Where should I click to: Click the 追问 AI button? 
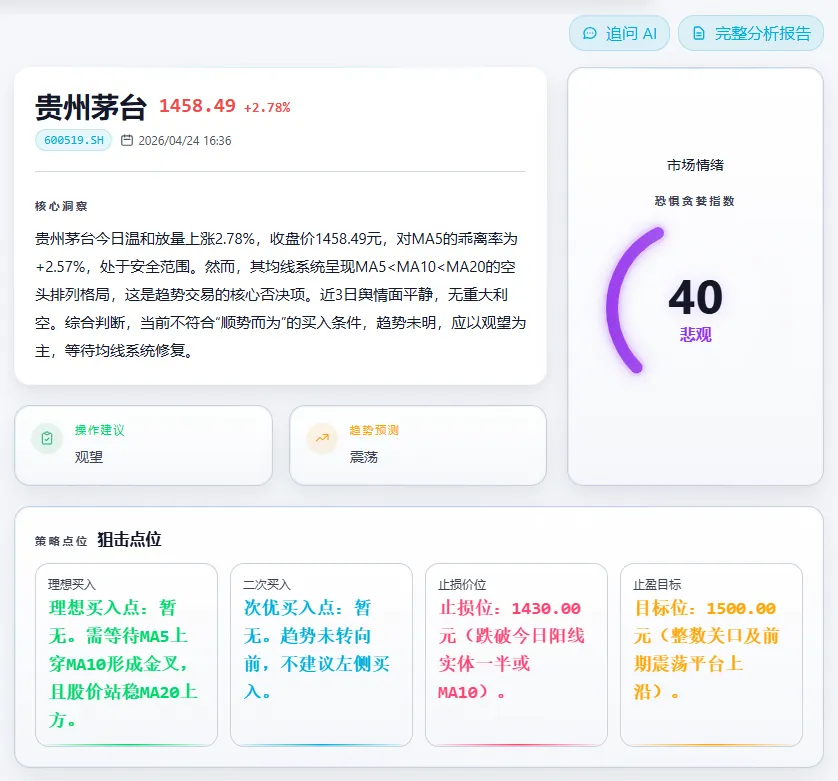(x=619, y=33)
